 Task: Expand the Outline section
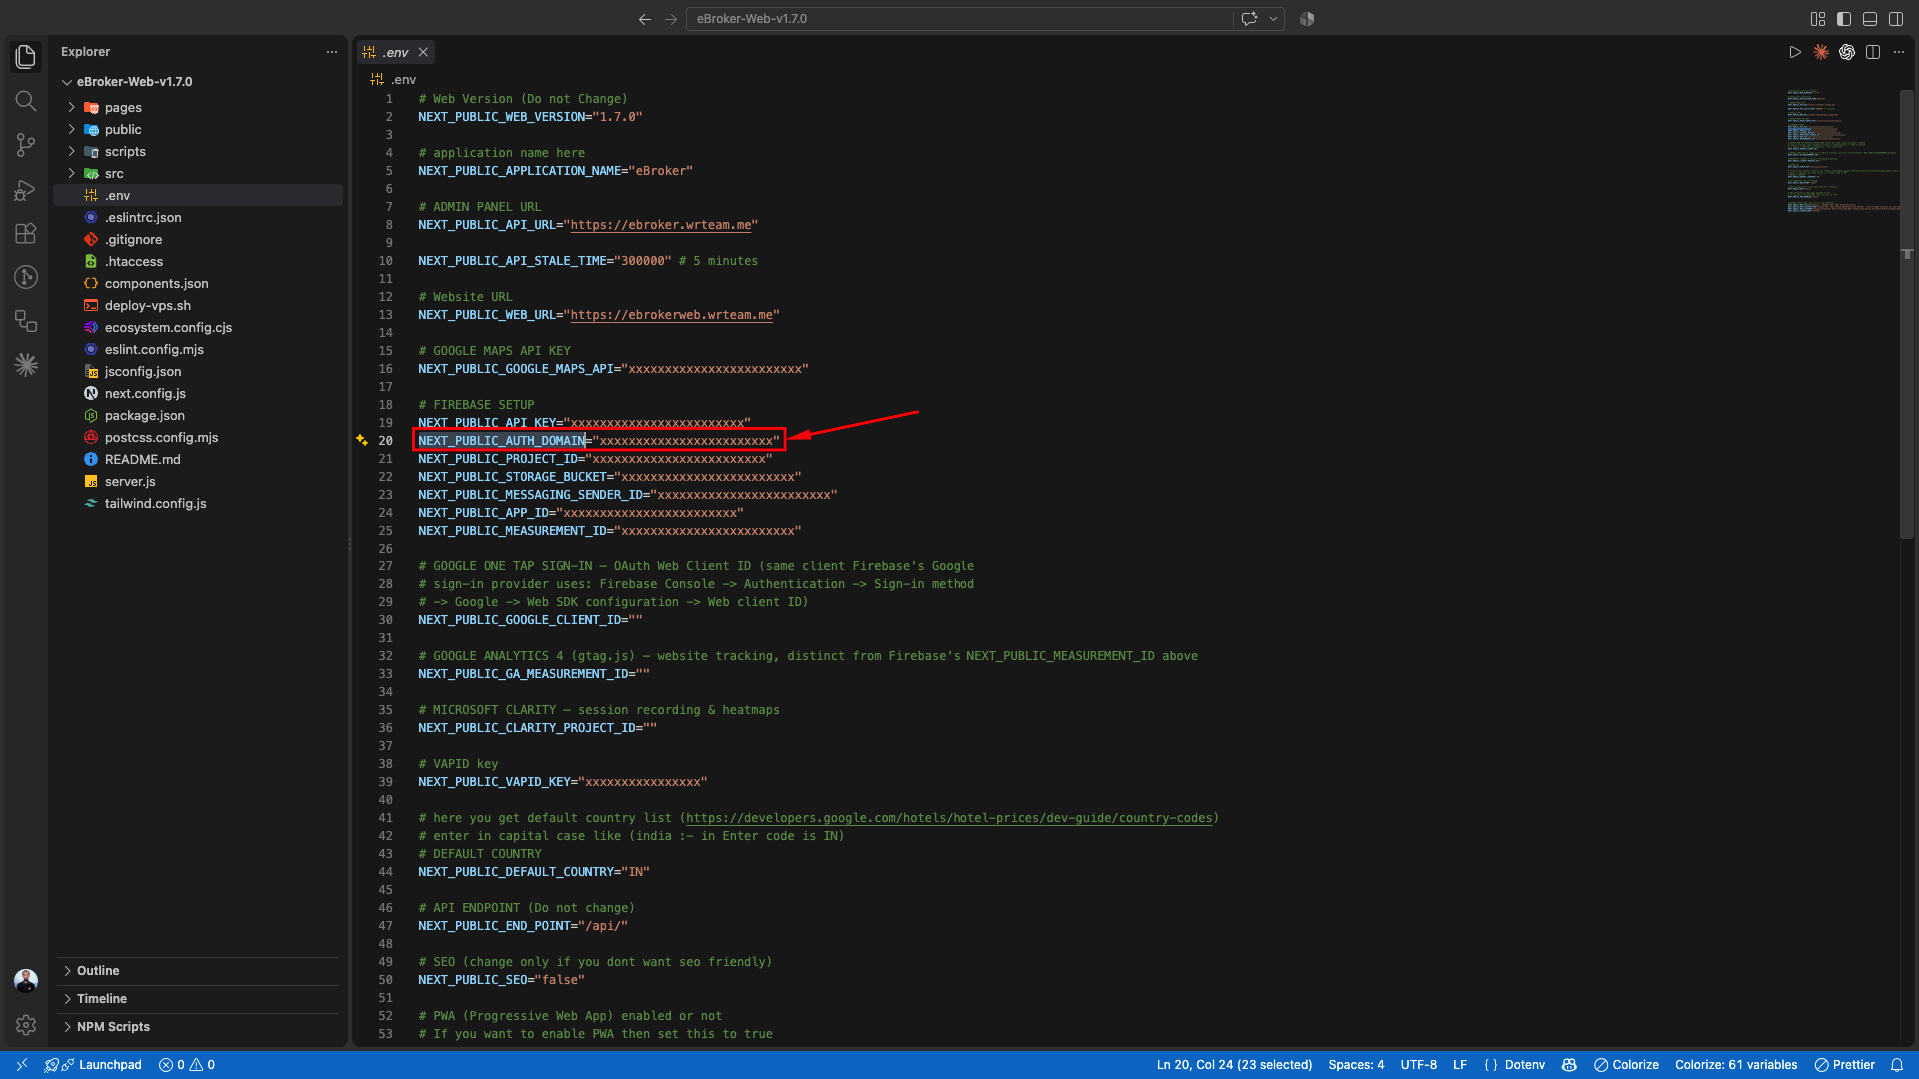(x=198, y=971)
